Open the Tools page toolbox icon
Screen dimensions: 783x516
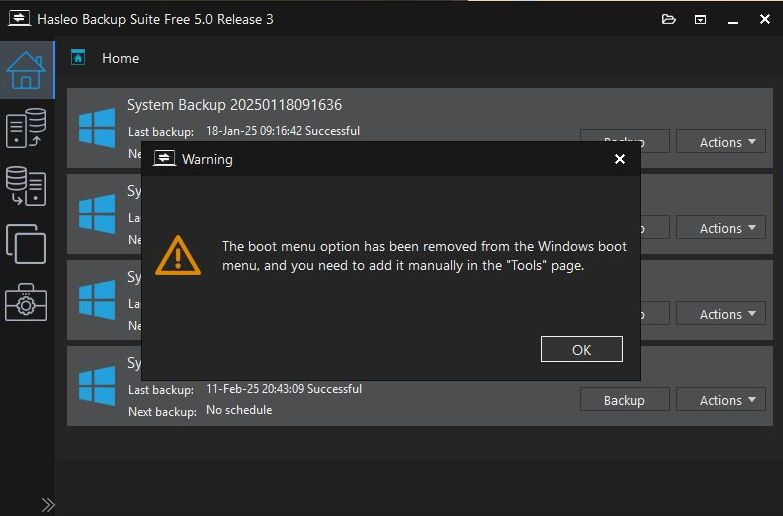click(26, 302)
